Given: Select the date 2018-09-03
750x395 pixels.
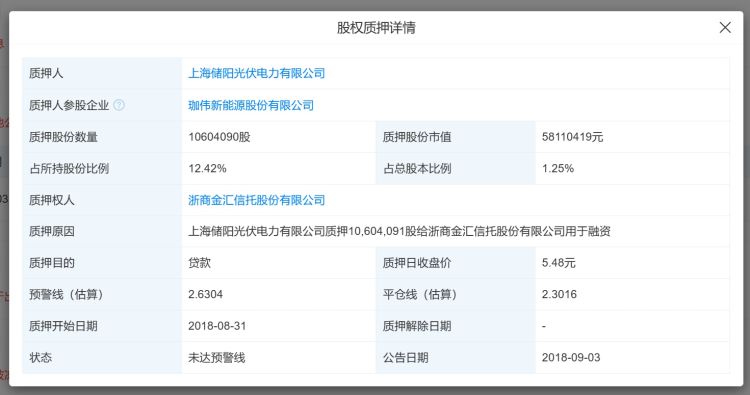Looking at the screenshot, I should pyautogui.click(x=571, y=358).
